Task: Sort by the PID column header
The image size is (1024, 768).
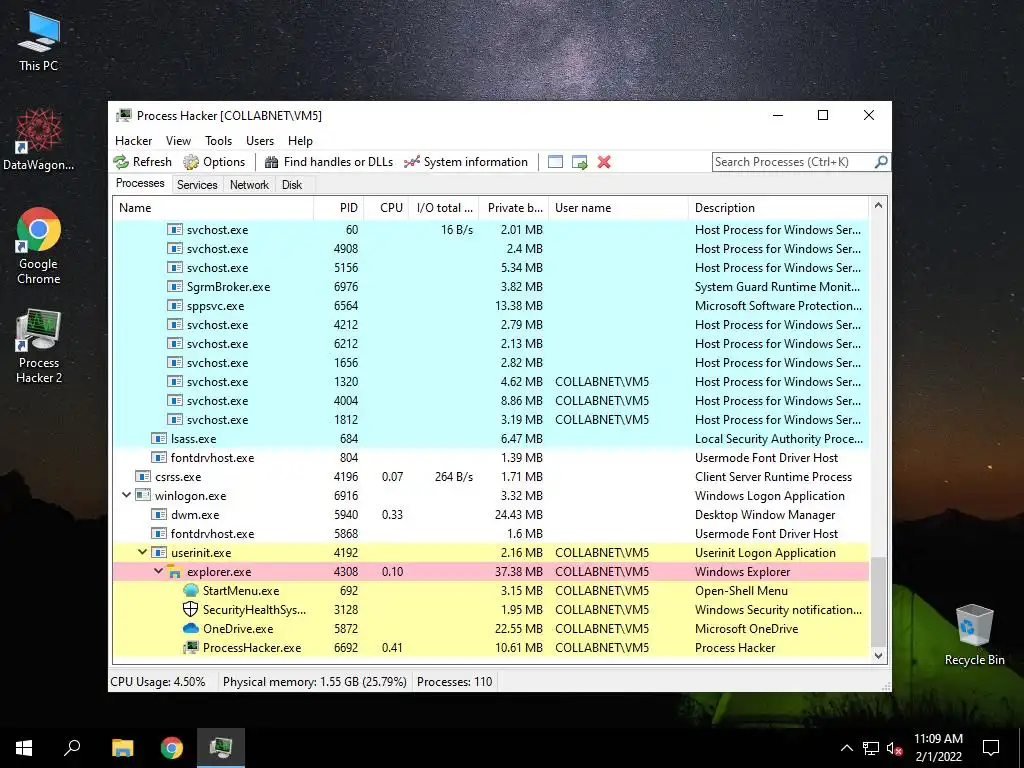Action: (x=338, y=208)
